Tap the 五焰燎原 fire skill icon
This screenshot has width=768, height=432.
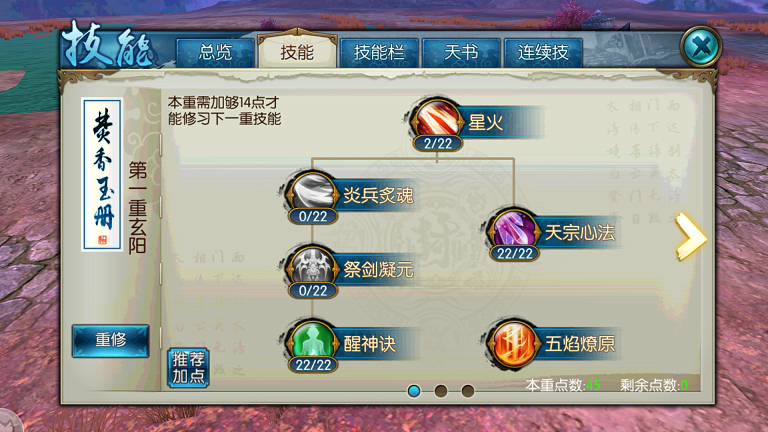[x=513, y=343]
